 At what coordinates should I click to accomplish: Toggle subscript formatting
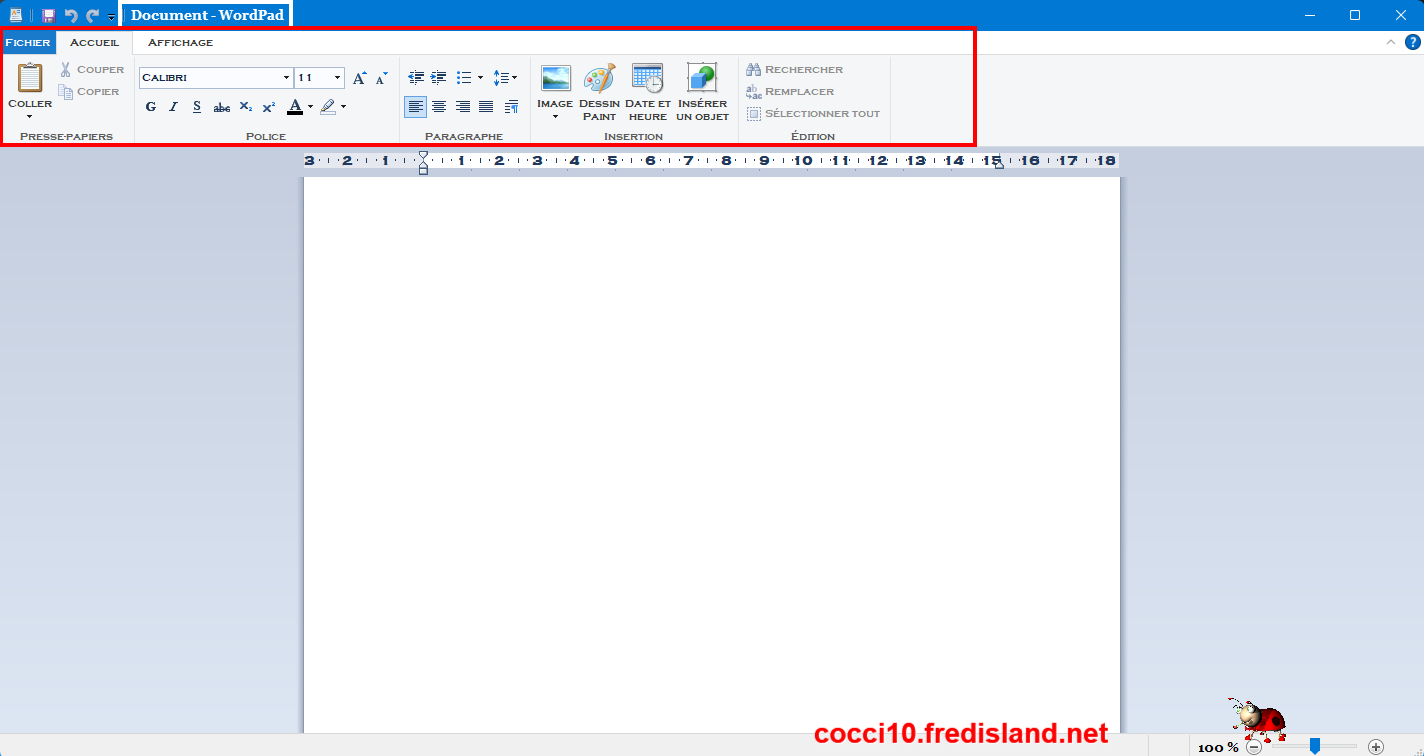[x=246, y=107]
